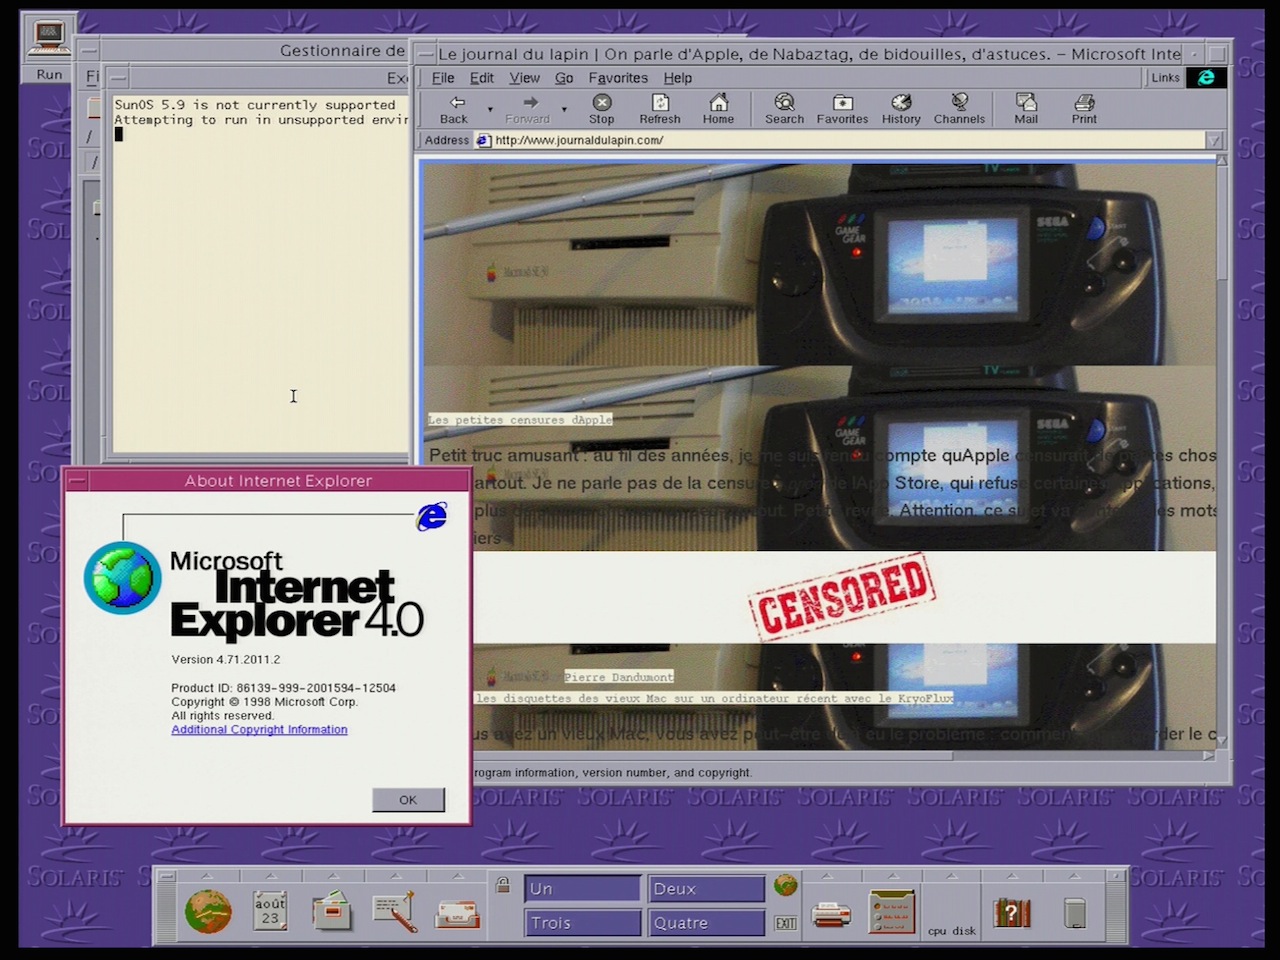
Task: Open the Edit menu
Action: point(482,78)
